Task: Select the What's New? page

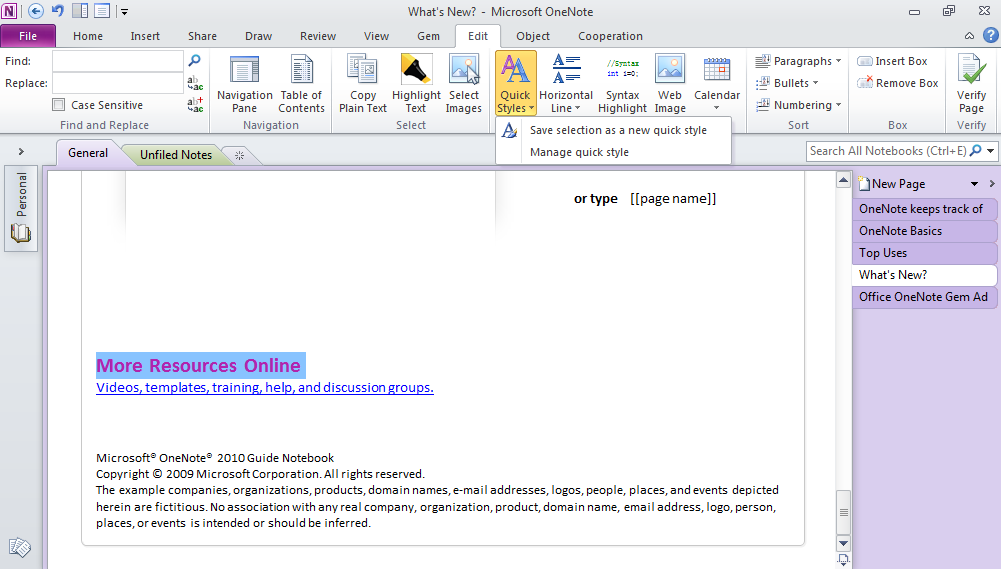Action: pyautogui.click(x=924, y=275)
